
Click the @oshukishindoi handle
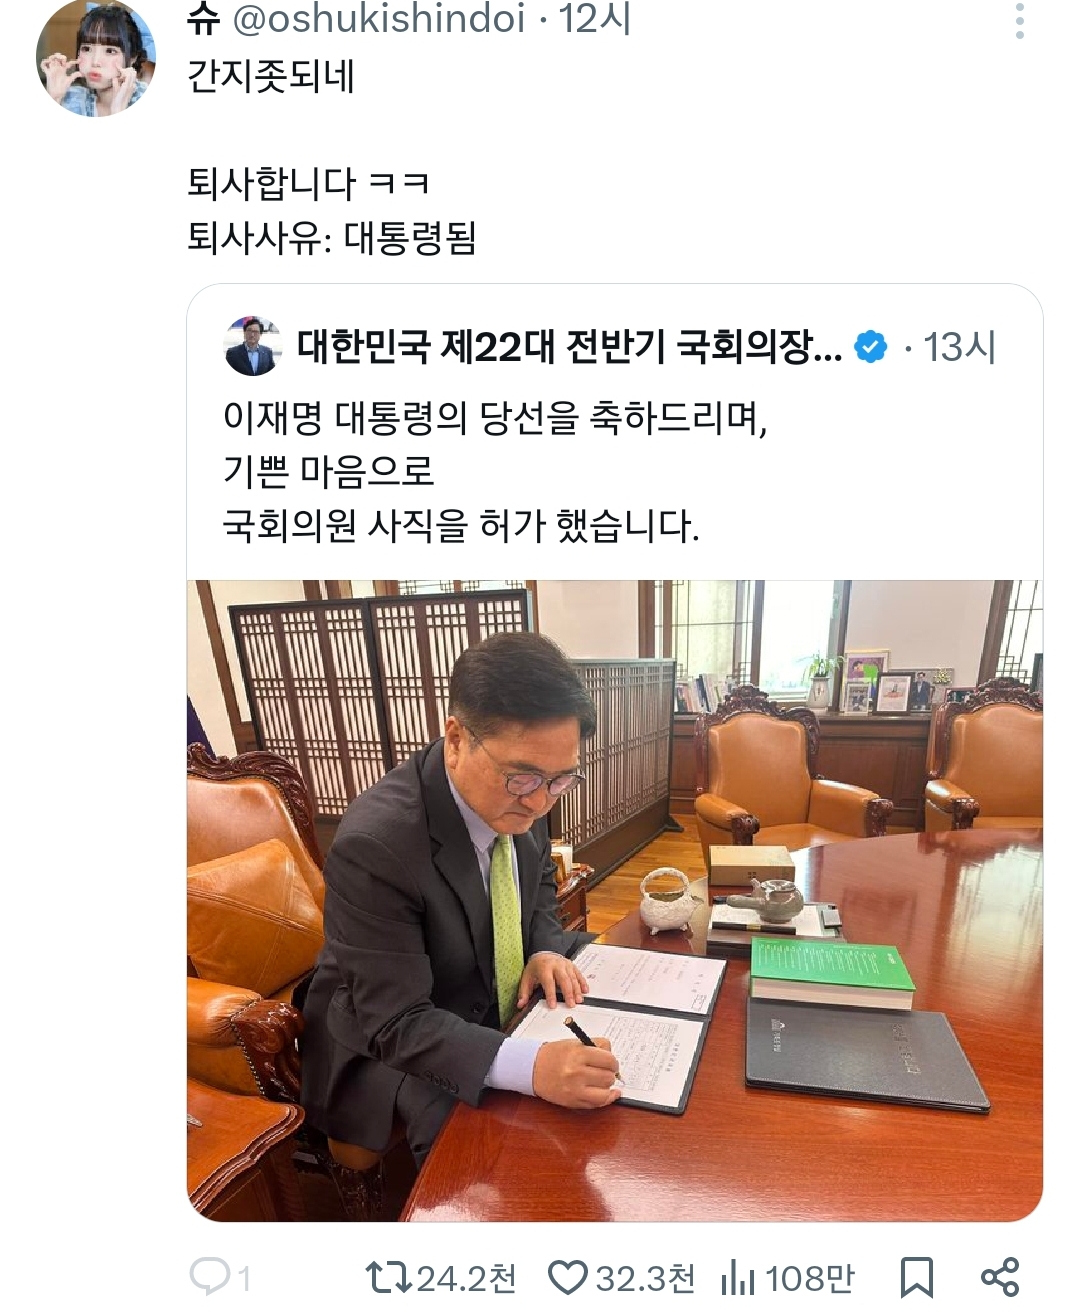[x=379, y=19]
